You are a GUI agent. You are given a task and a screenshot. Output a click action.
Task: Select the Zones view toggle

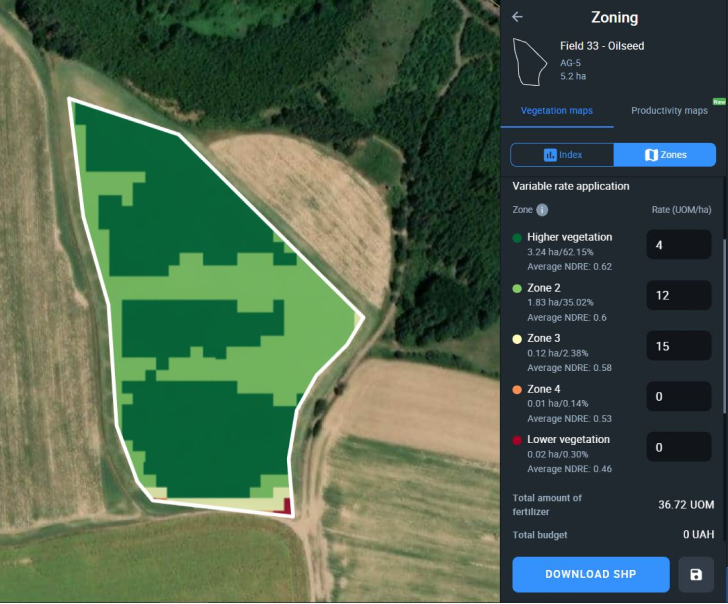click(x=665, y=155)
